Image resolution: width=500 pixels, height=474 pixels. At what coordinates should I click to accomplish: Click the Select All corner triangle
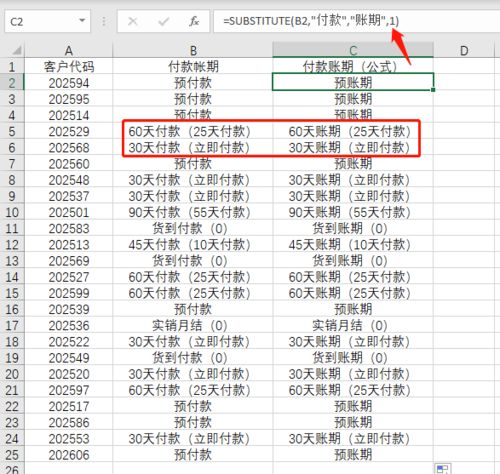pyautogui.click(x=16, y=51)
